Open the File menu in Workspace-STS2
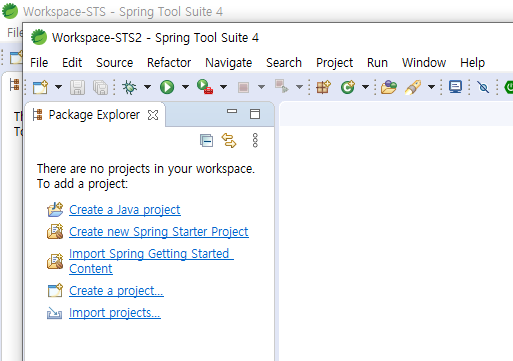The image size is (513, 361). click(39, 63)
